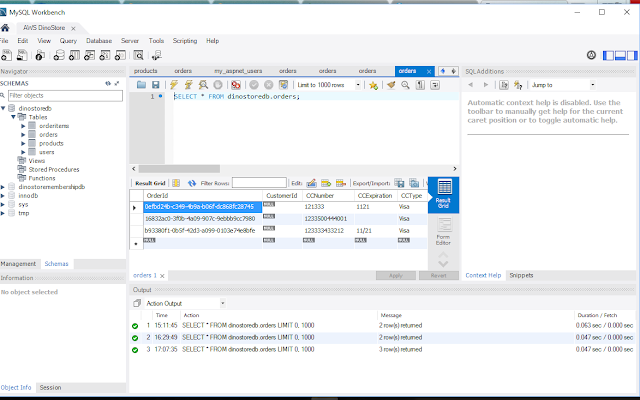Screen dimensions: 640x400
Task: Switch to products query tab
Action: coord(145,71)
